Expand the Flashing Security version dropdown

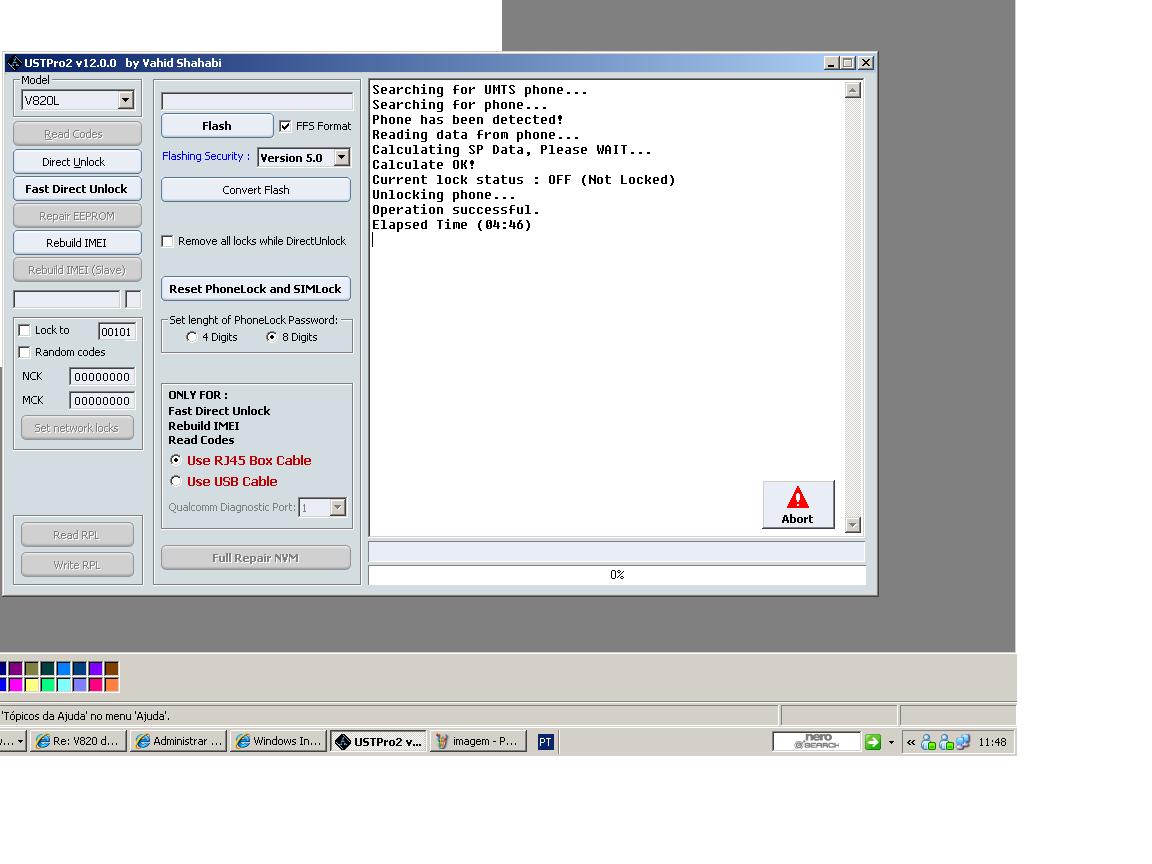point(341,158)
